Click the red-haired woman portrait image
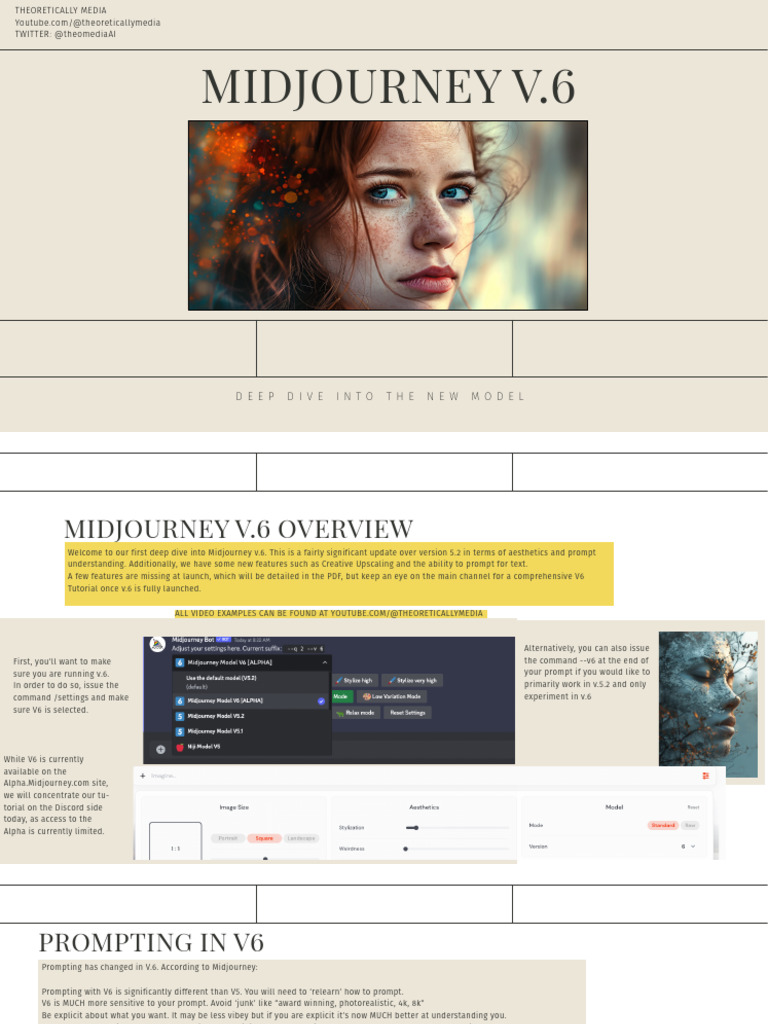This screenshot has width=768, height=1024. (x=388, y=215)
